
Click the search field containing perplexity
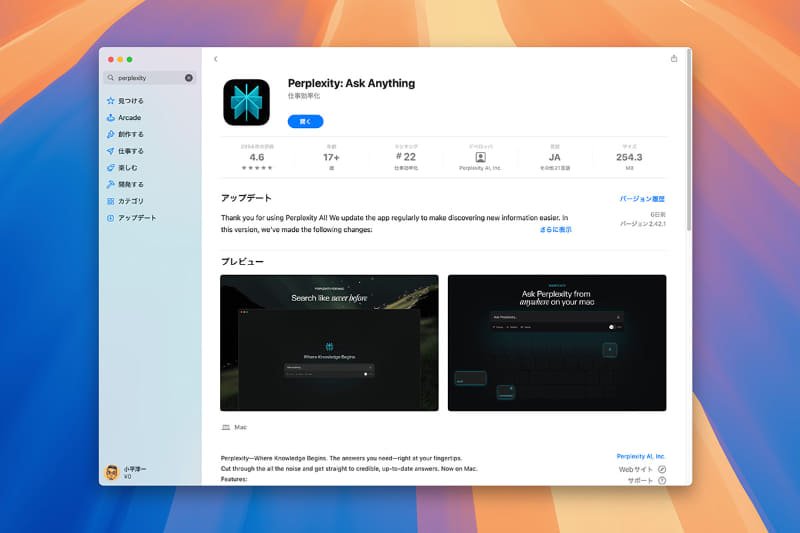(150, 78)
